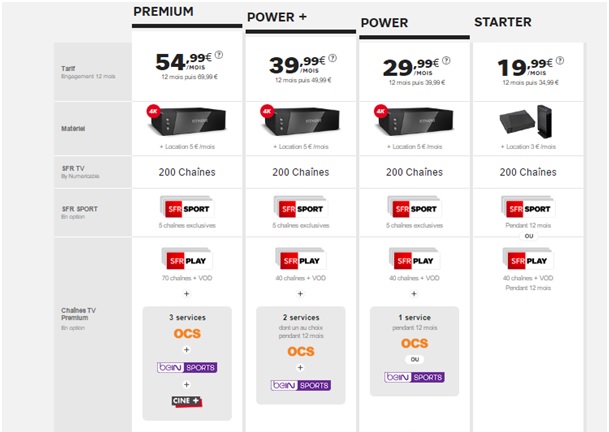Select the SFR Sport logo in the Starter column
609x432 pixels.
point(529,210)
